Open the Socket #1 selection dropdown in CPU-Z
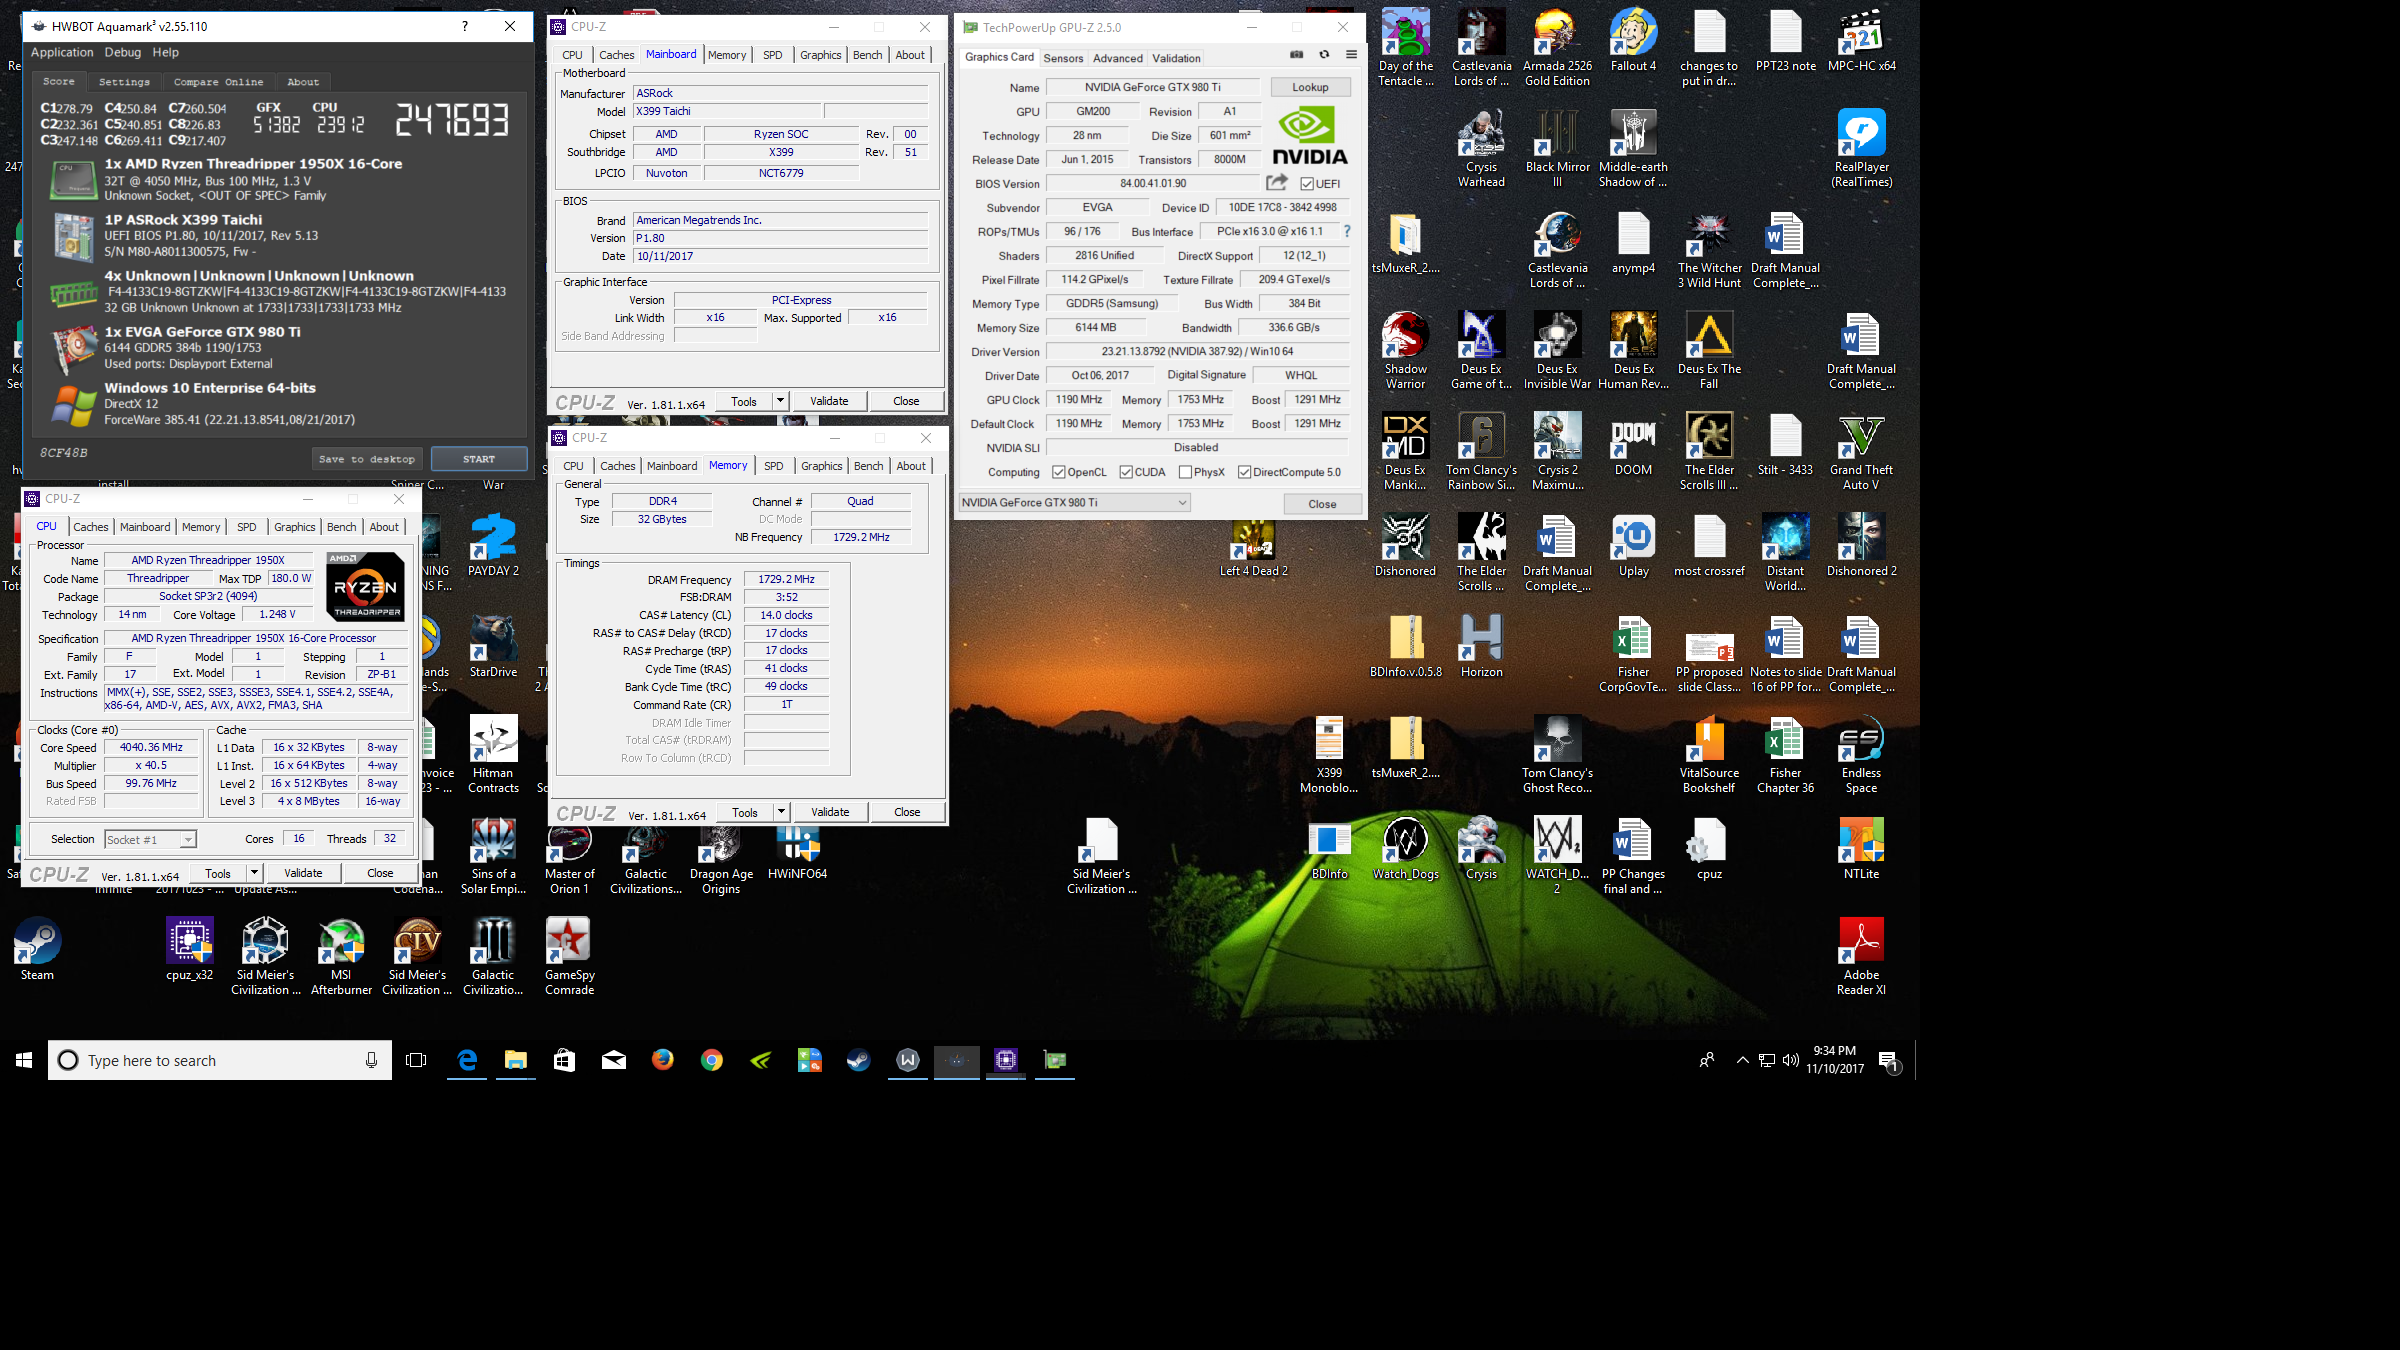Screen dimensions: 2400x1350 [187, 840]
